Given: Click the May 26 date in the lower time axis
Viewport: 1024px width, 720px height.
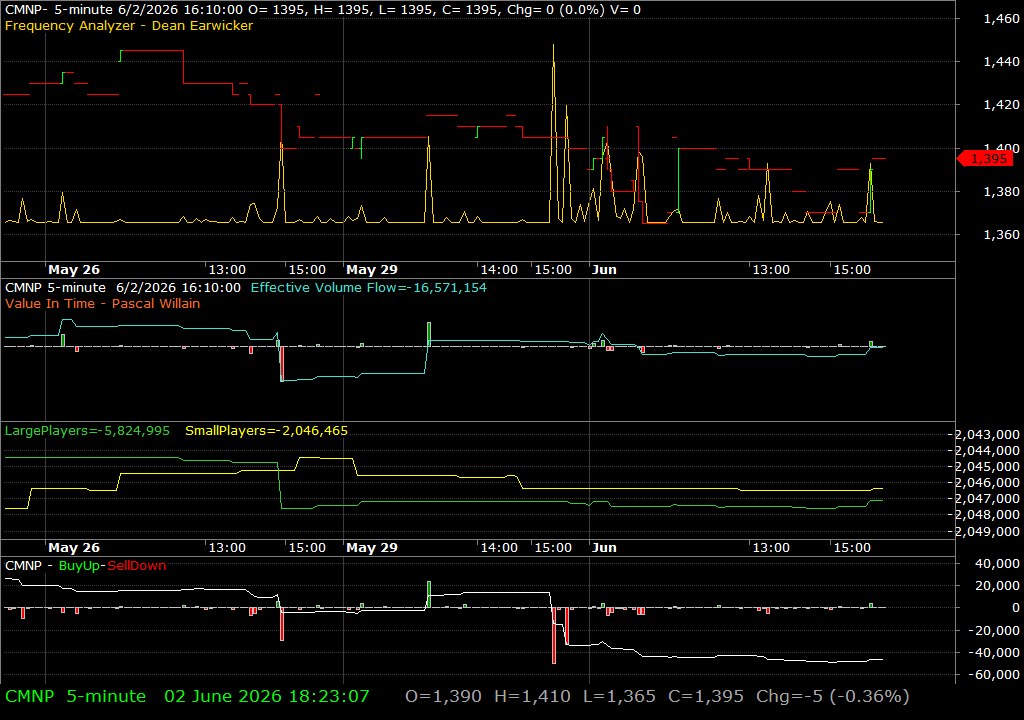Looking at the screenshot, I should click(74, 548).
